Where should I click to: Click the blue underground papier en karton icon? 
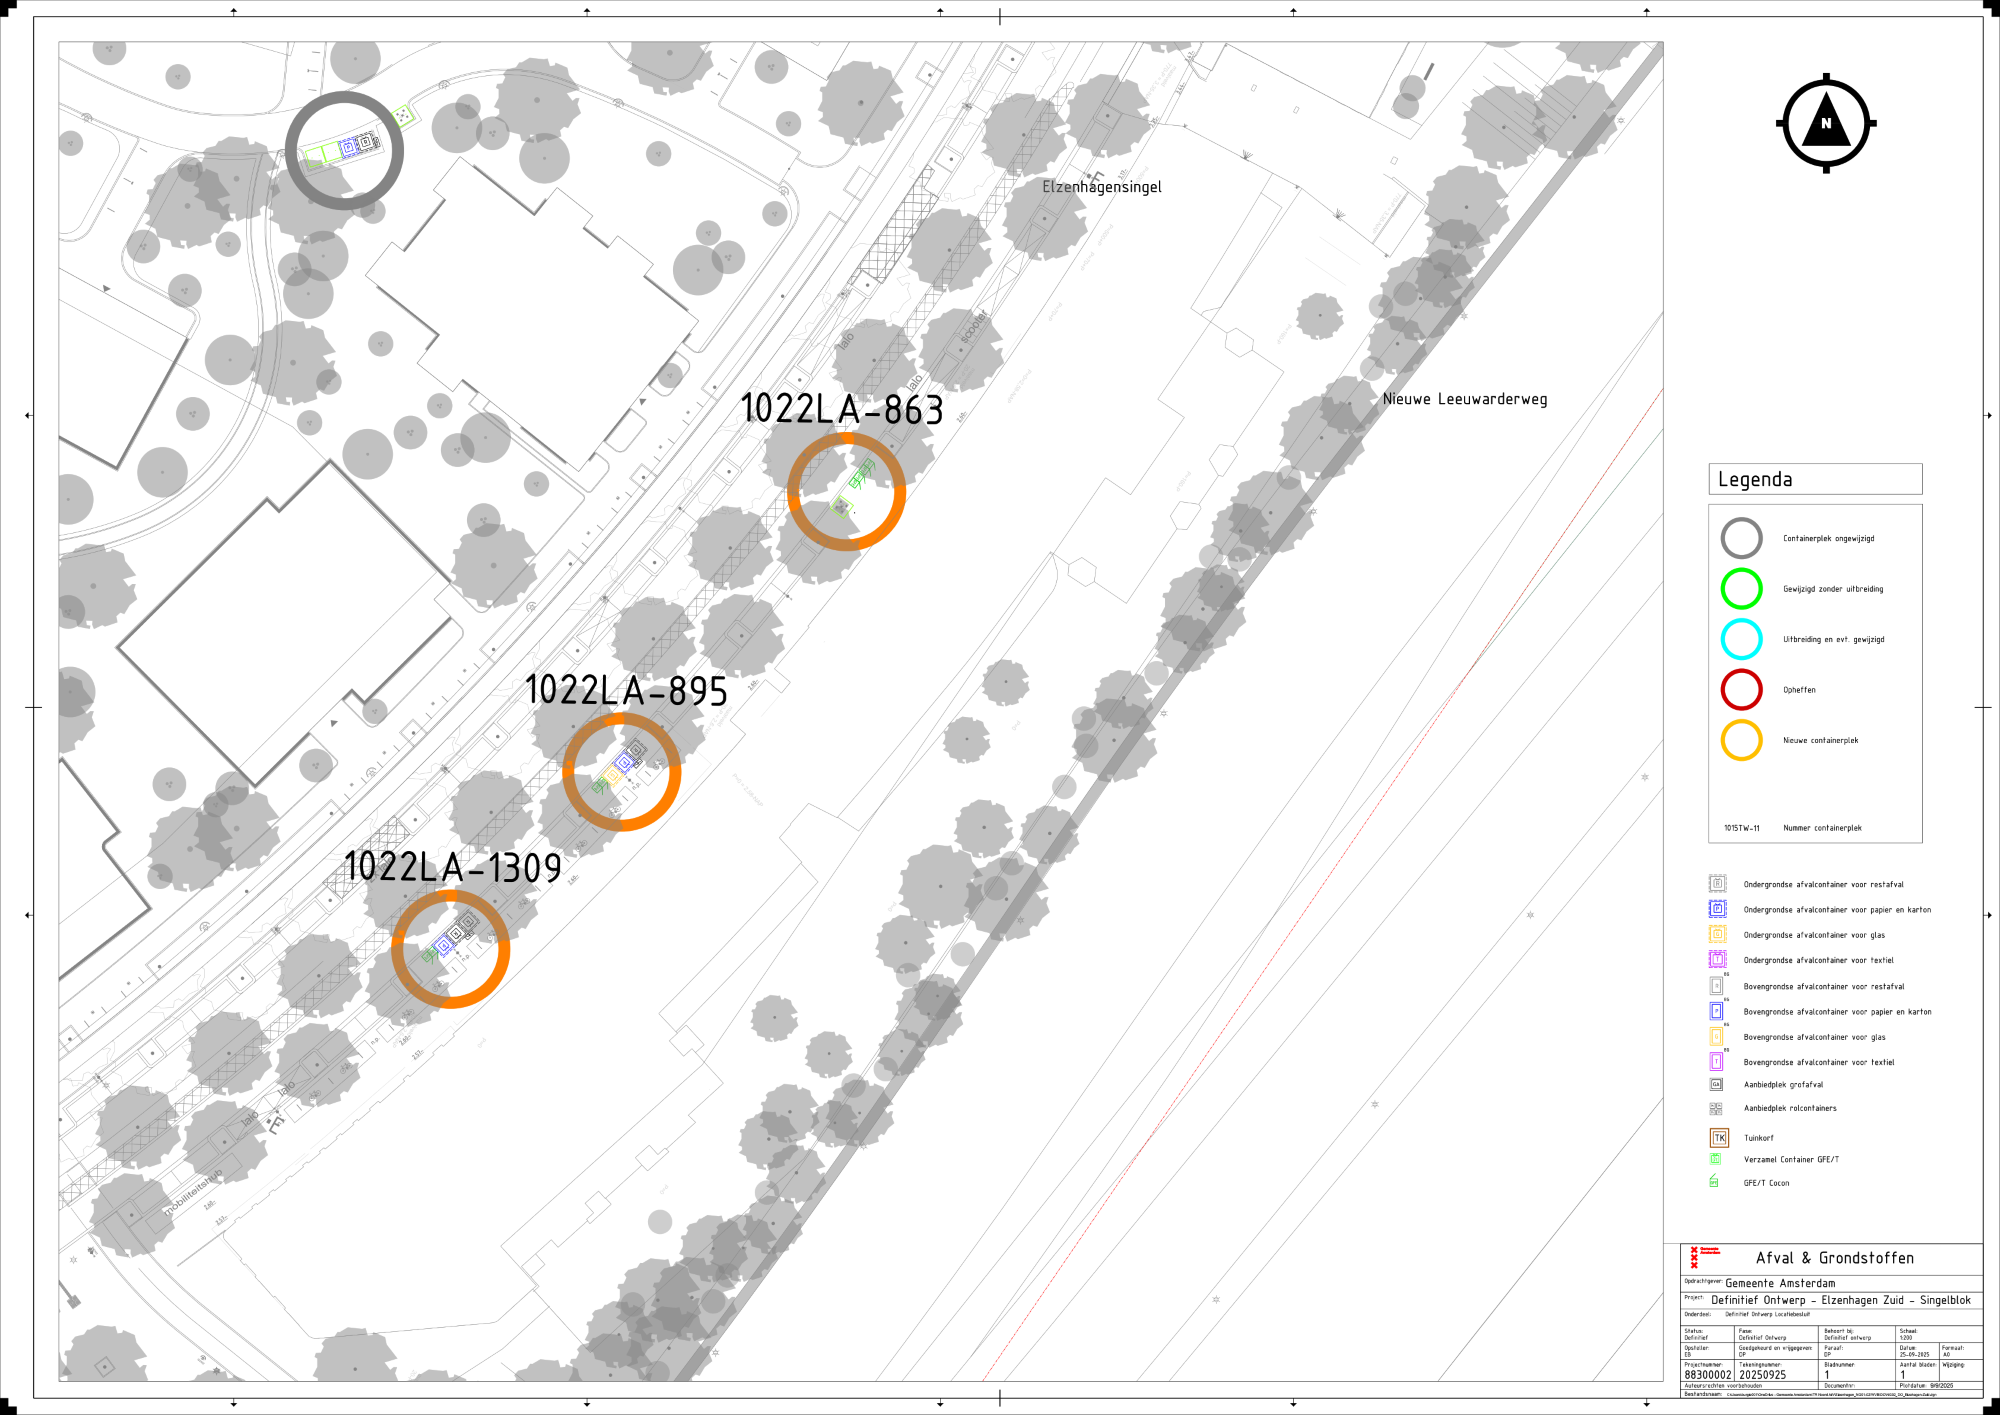[1717, 909]
